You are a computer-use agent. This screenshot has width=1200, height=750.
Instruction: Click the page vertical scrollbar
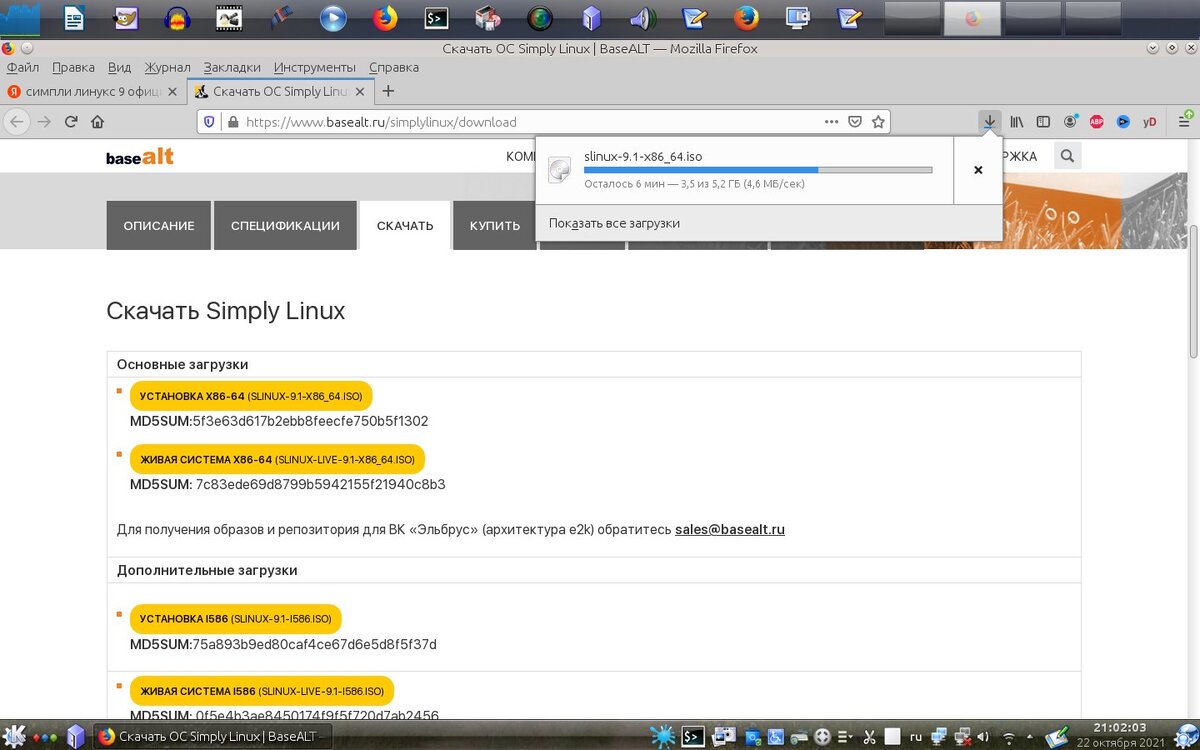pyautogui.click(x=1193, y=290)
